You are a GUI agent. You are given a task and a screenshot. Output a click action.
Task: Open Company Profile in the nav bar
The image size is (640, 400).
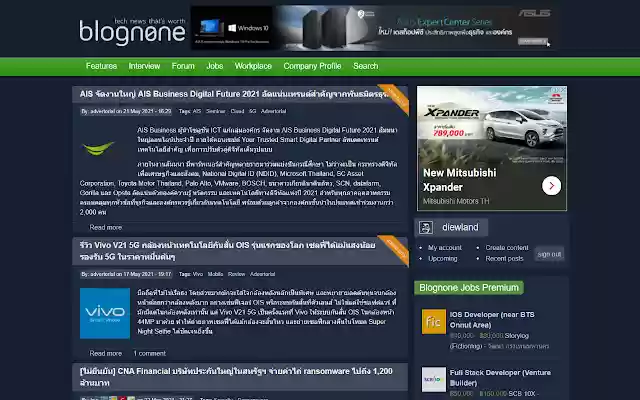(312, 66)
